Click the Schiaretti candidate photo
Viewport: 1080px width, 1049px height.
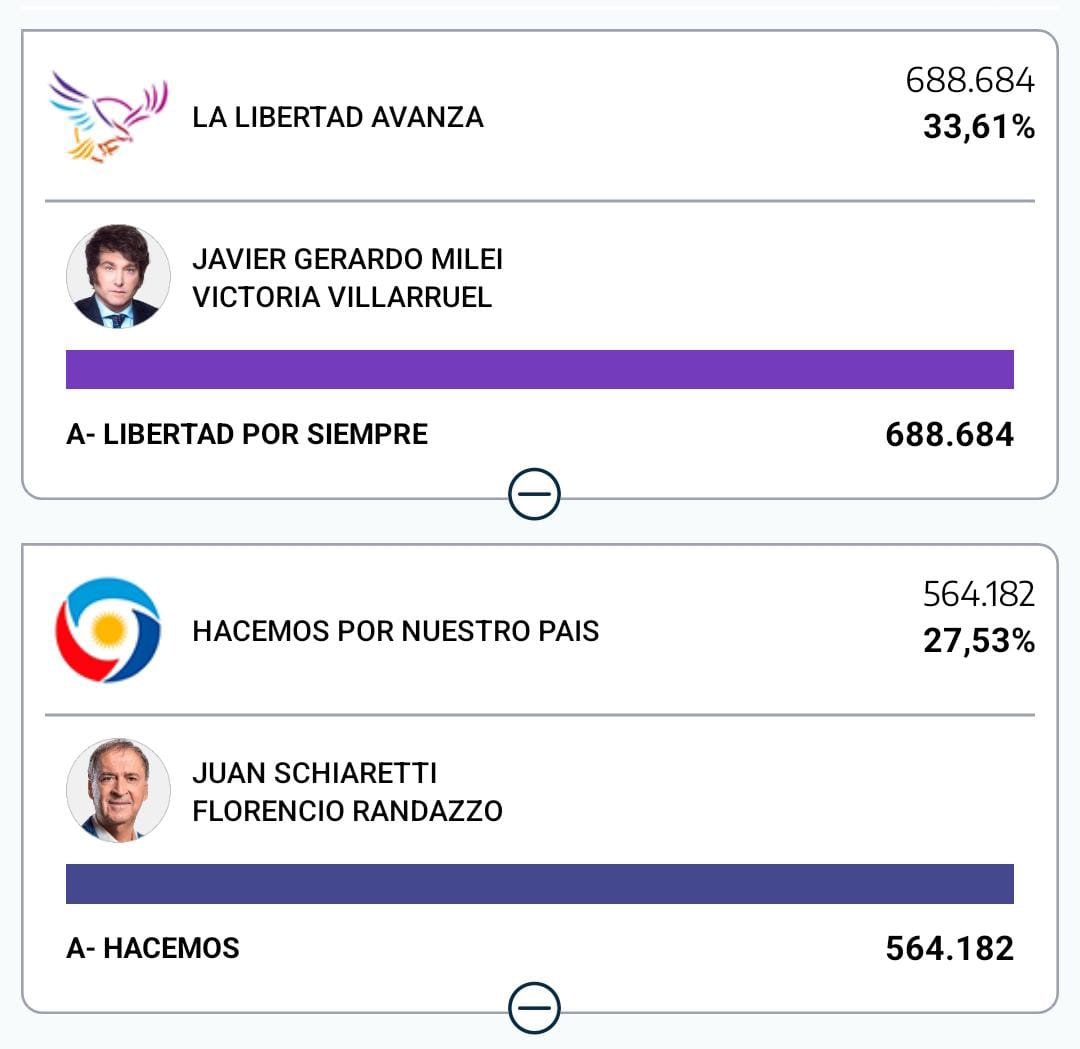(118, 790)
